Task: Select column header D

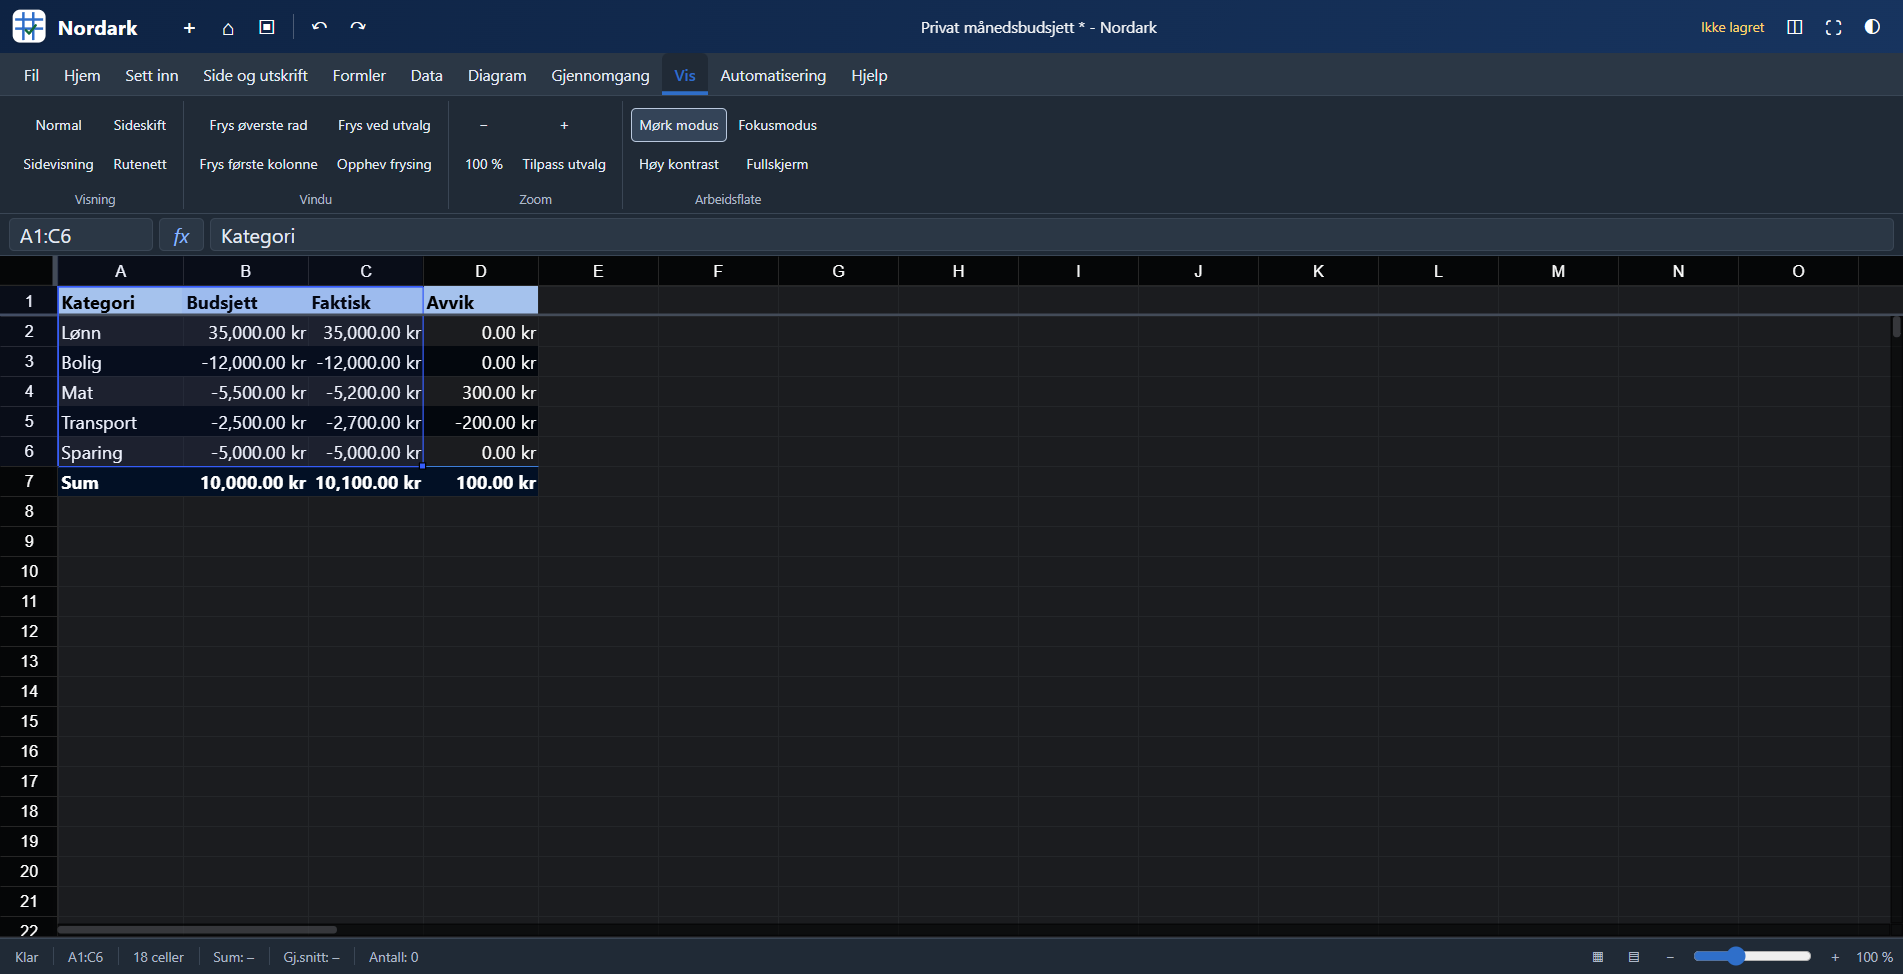Action: click(x=481, y=271)
